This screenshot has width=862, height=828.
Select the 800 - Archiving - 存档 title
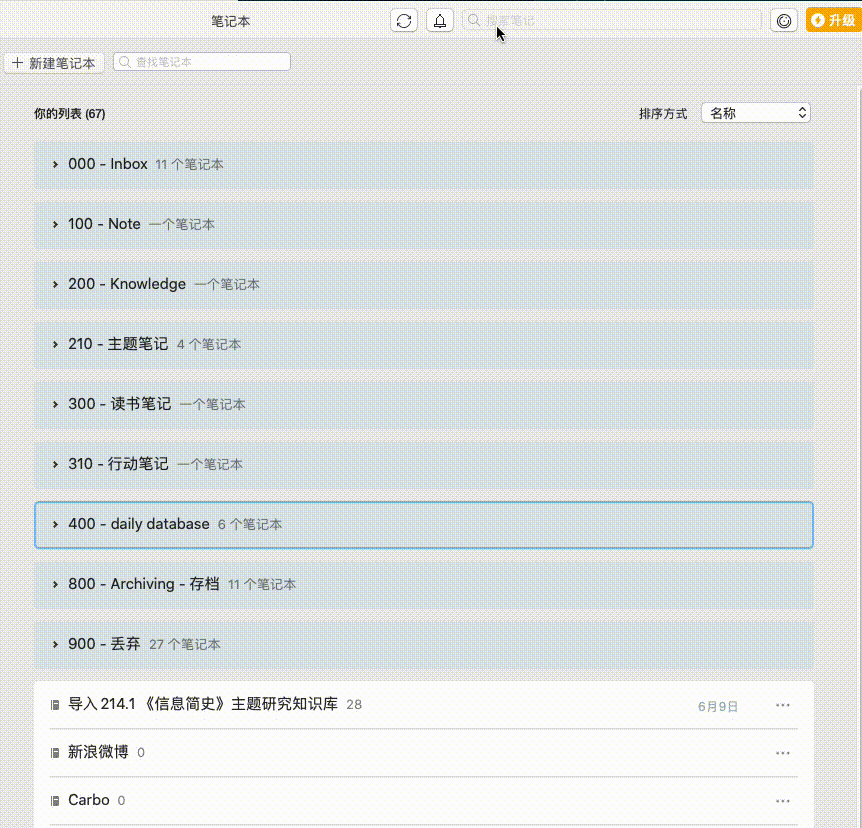[143, 583]
